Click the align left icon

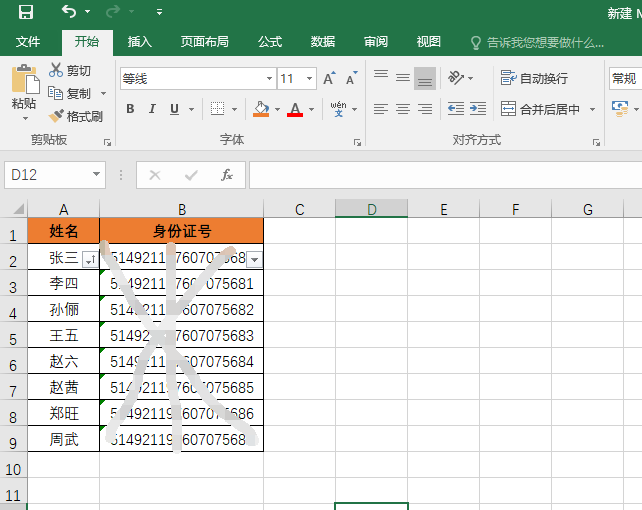tap(381, 109)
